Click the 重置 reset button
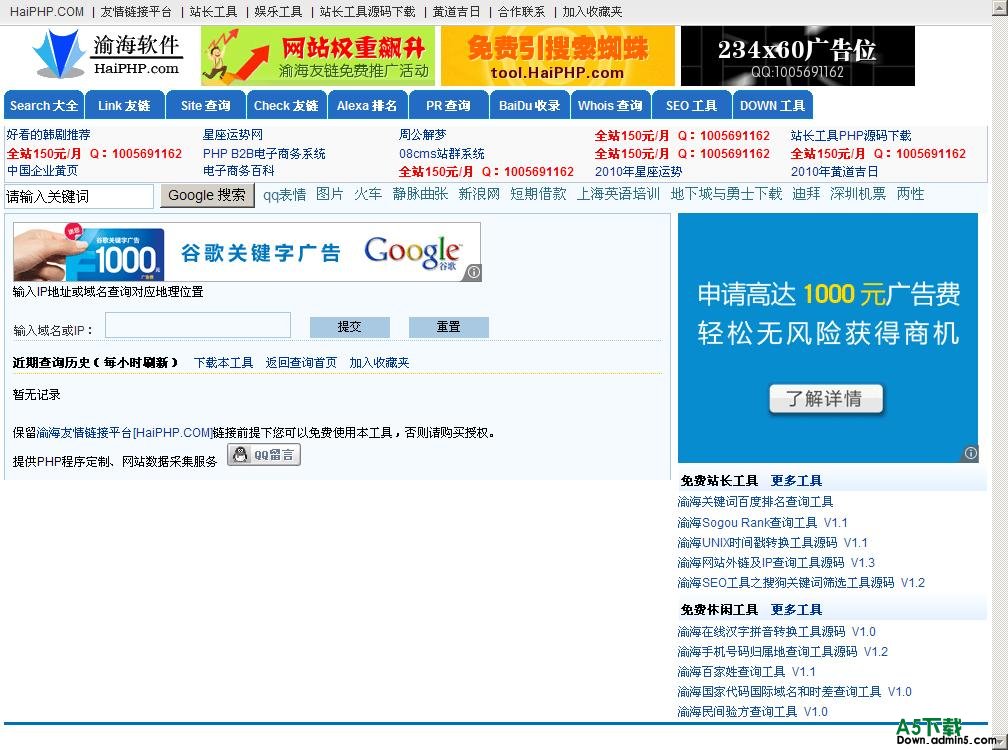Image resolution: width=1008 pixels, height=750 pixels. click(449, 326)
